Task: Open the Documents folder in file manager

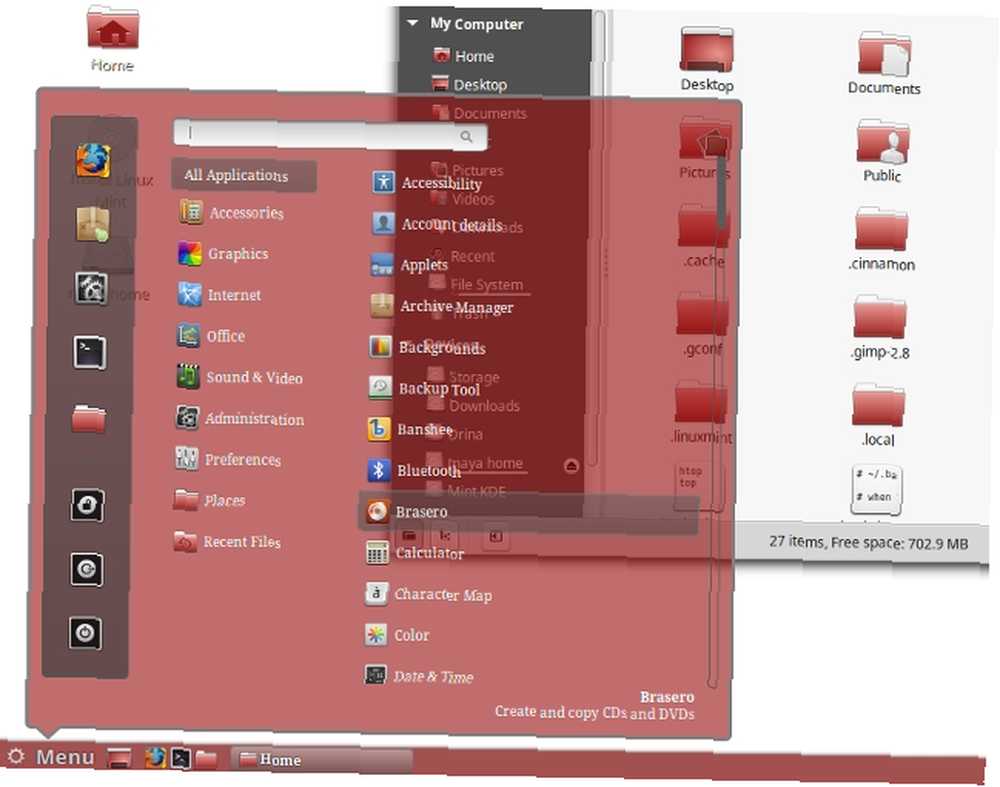Action: pos(884,64)
